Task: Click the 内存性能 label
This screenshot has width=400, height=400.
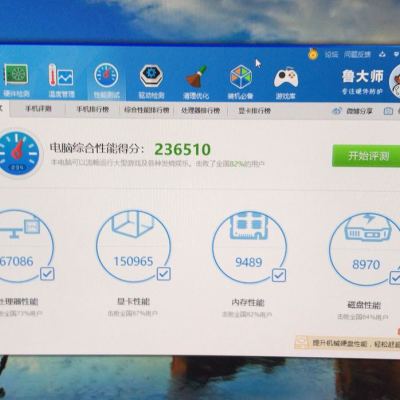Action: pos(248,303)
